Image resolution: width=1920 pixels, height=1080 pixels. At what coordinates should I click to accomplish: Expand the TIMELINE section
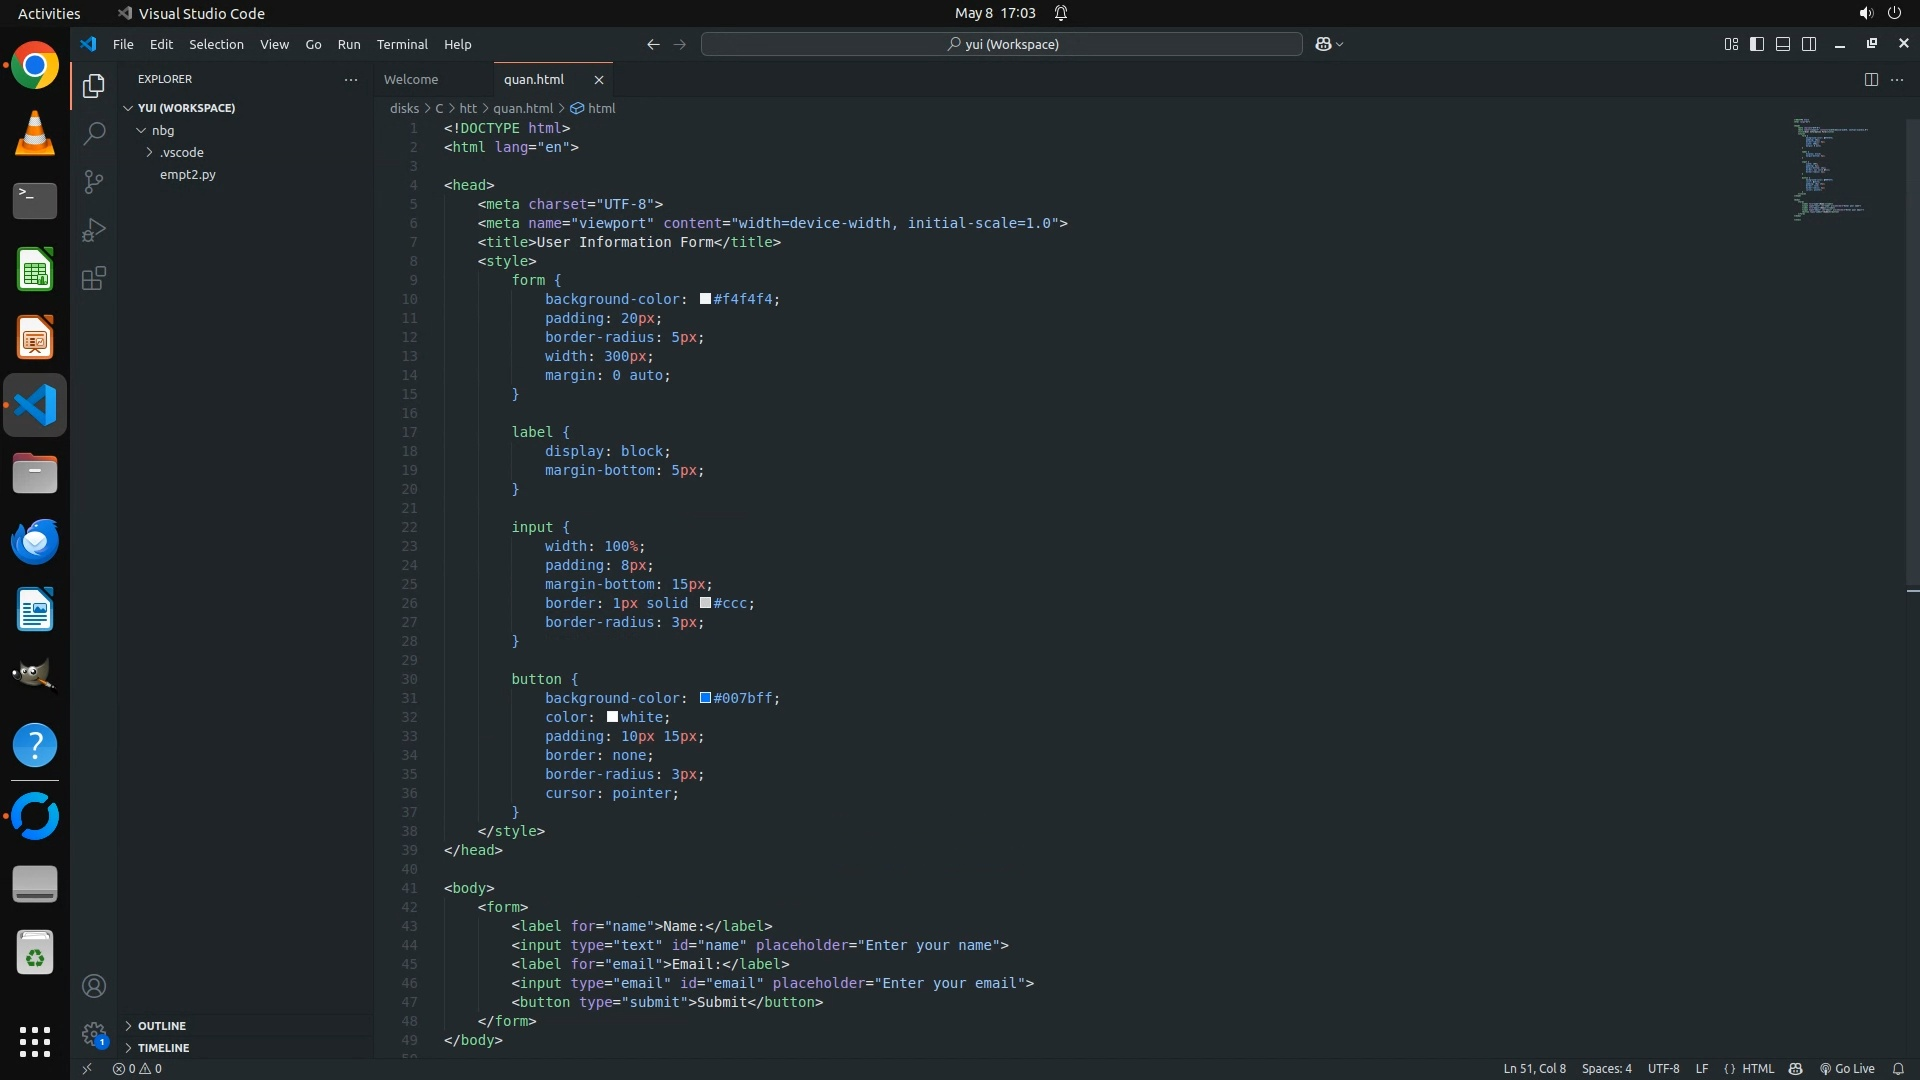coord(163,1048)
